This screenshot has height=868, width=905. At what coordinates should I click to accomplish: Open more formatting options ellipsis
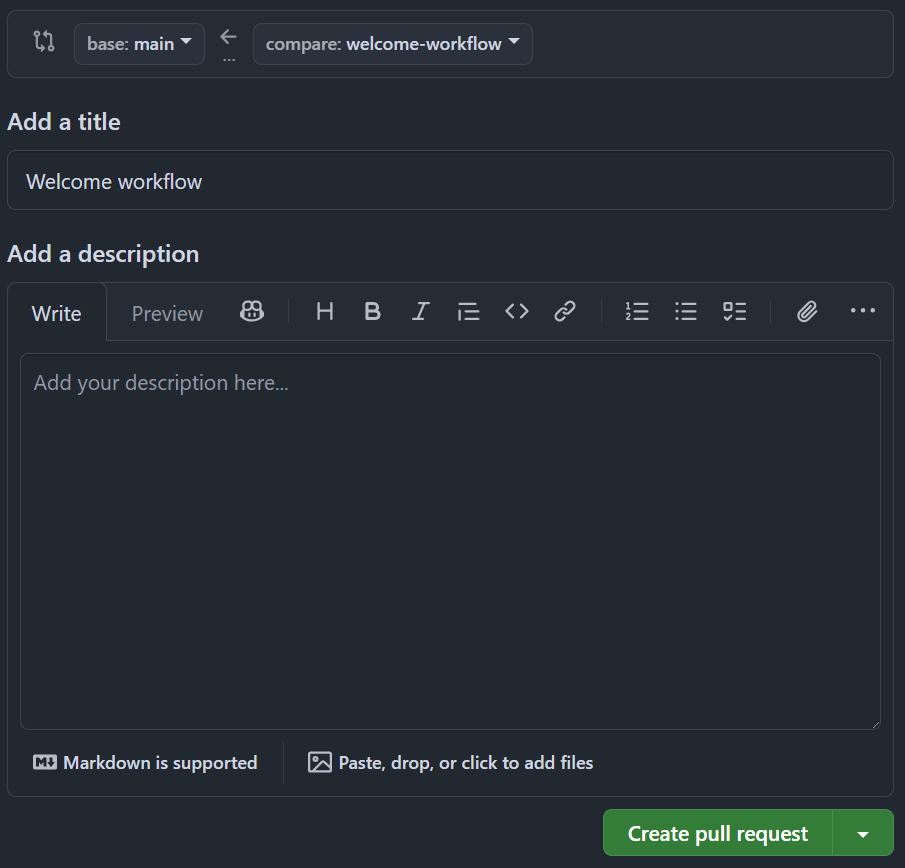tap(862, 312)
